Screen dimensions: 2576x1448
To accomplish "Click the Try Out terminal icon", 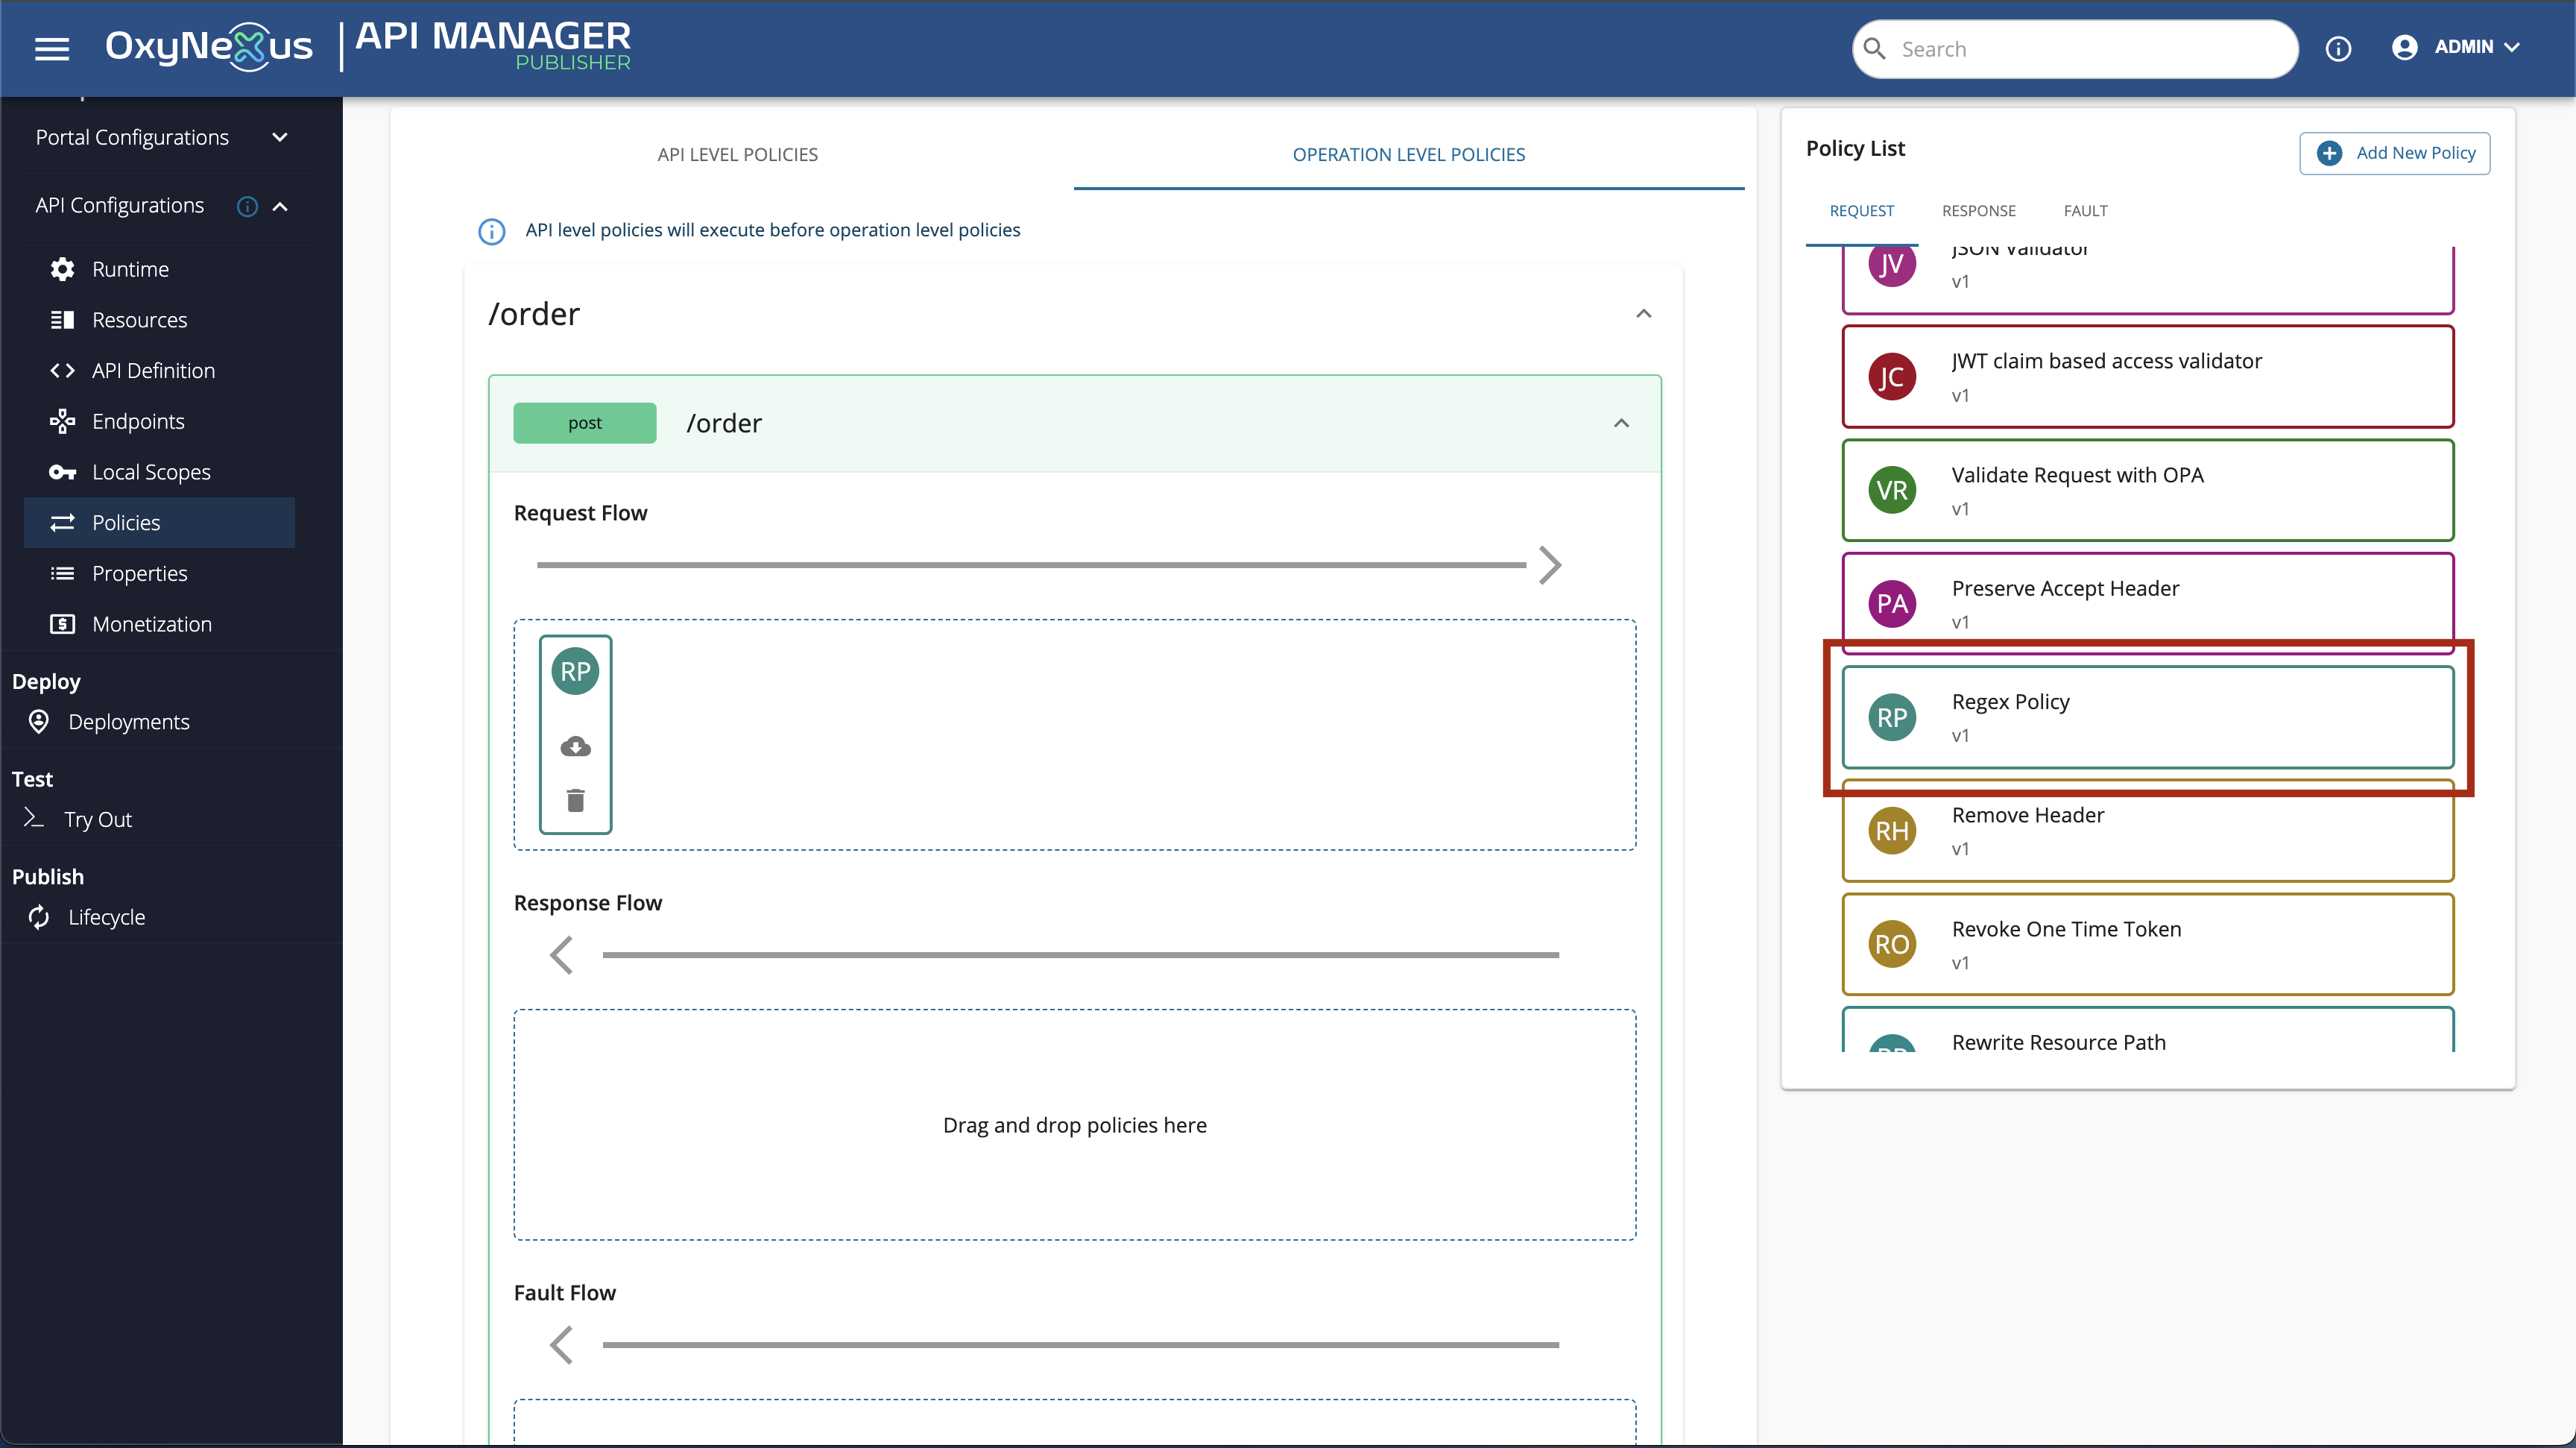I will pos(34,818).
